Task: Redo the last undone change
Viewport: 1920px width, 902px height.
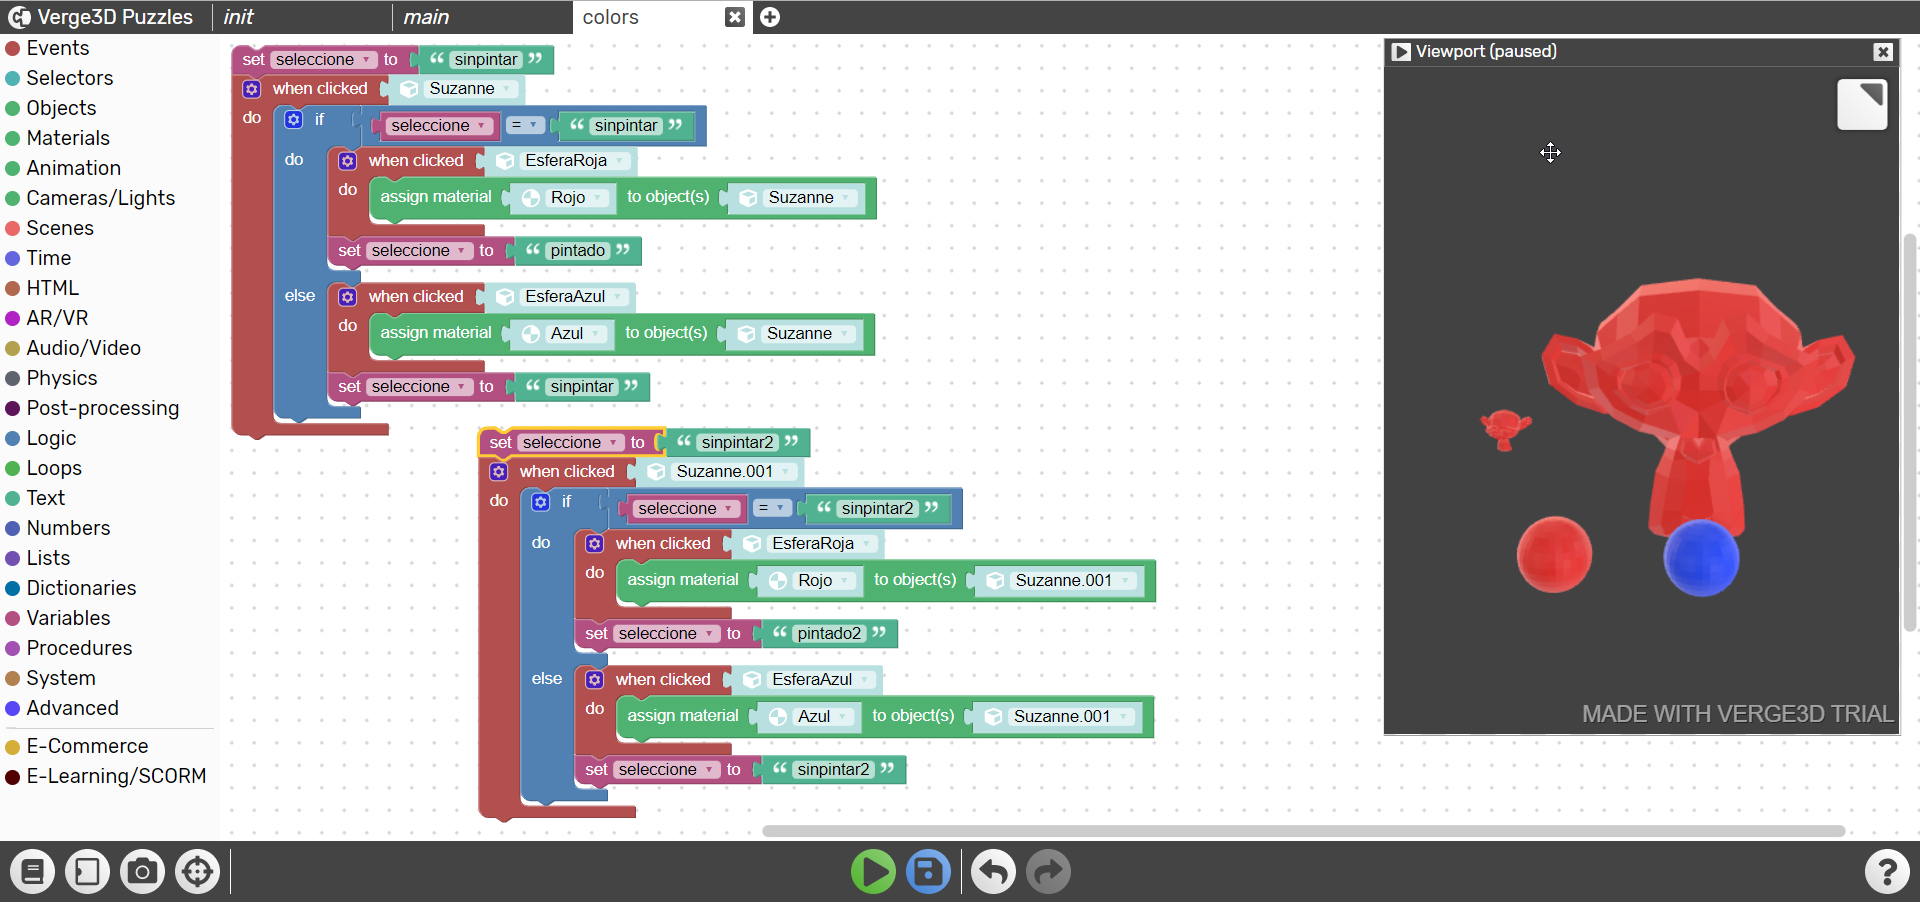Action: click(x=1048, y=872)
